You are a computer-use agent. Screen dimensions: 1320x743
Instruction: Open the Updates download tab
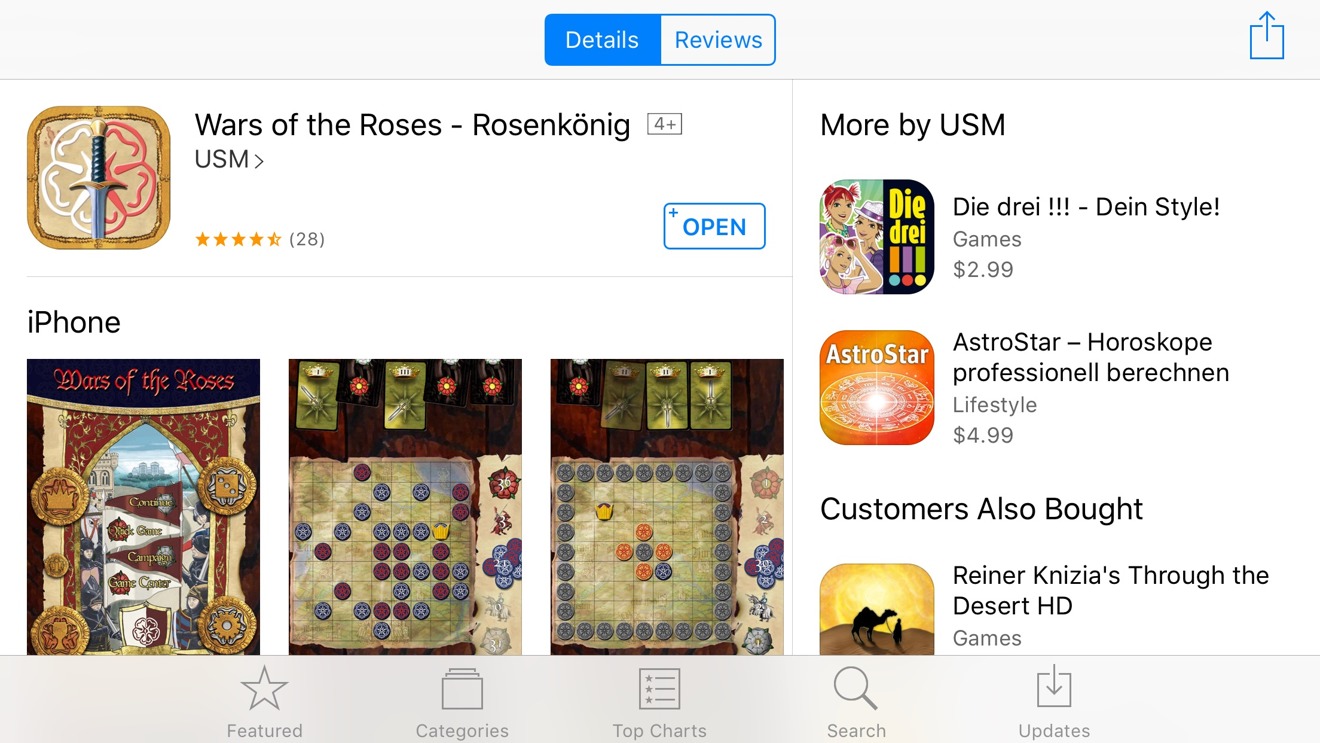[x=1054, y=702]
